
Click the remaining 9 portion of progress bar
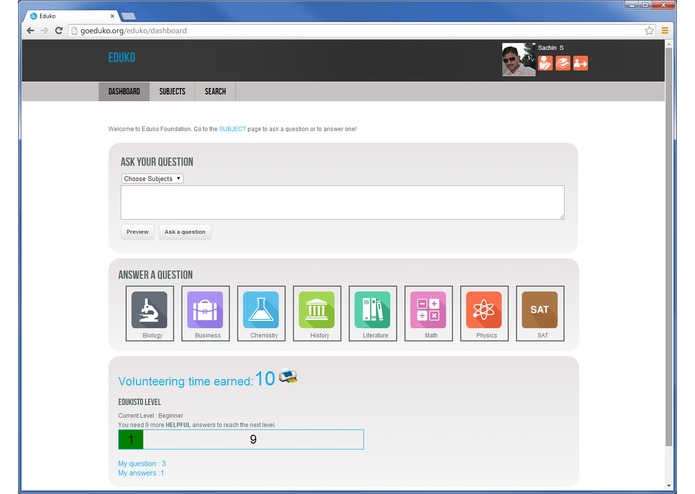tap(253, 440)
